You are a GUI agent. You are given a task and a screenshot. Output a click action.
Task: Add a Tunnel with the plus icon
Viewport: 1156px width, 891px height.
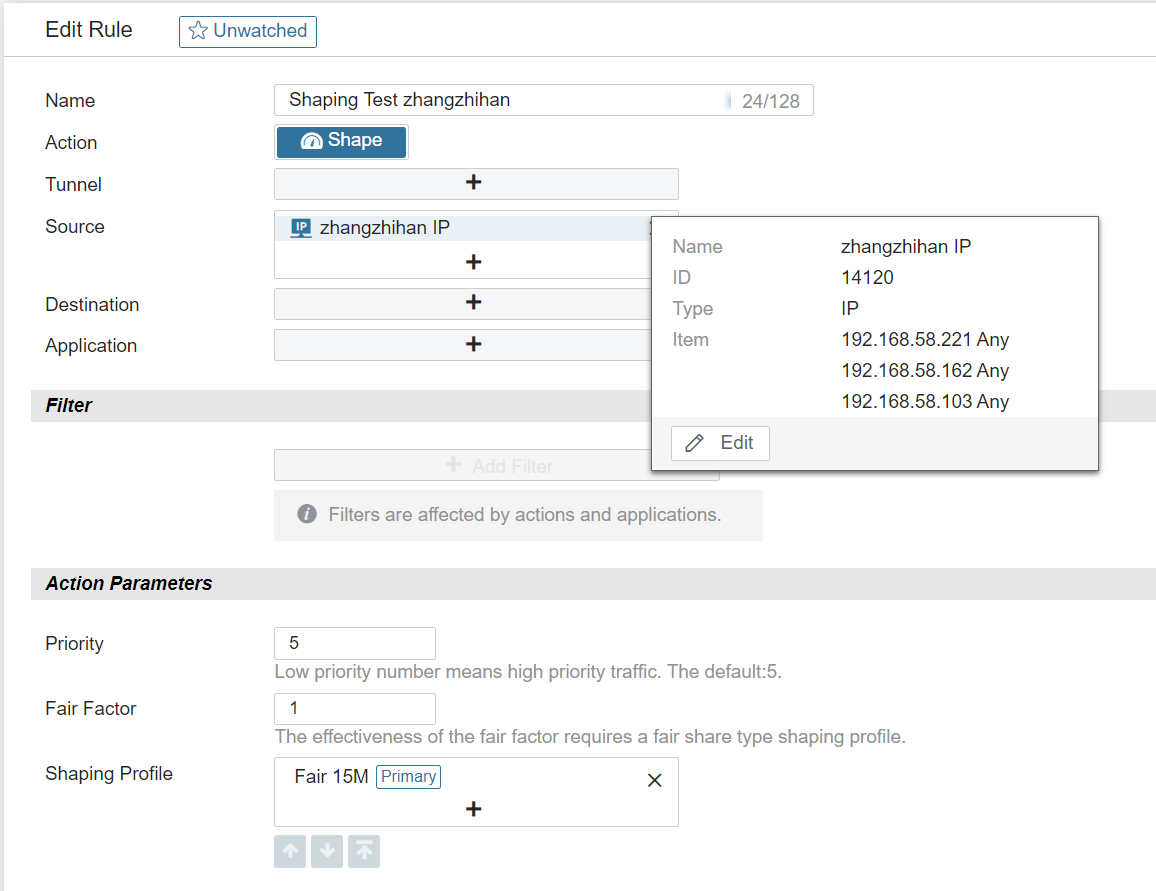click(474, 183)
